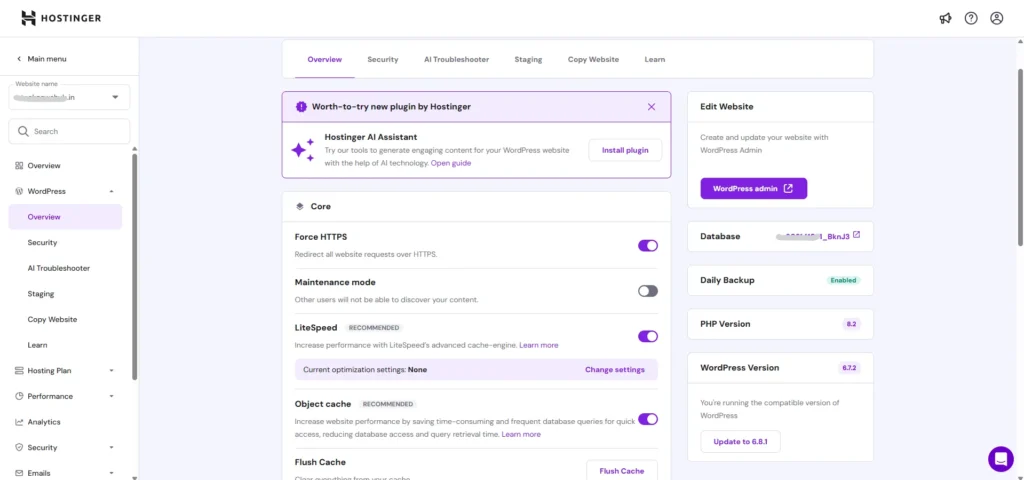The image size is (1024, 480).
Task: Open the database external link icon
Action: pos(857,235)
